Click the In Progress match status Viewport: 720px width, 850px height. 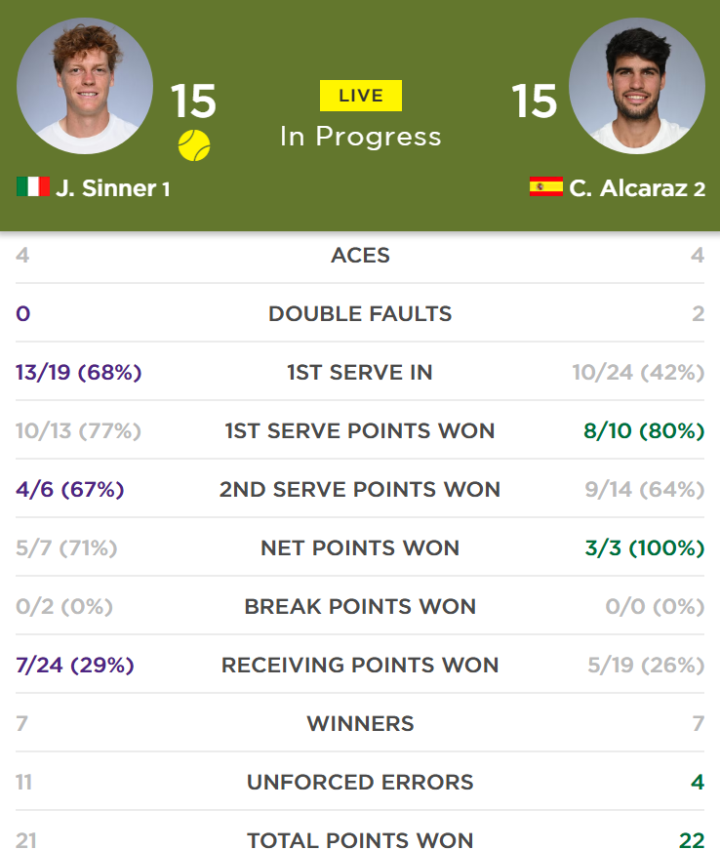point(361,136)
